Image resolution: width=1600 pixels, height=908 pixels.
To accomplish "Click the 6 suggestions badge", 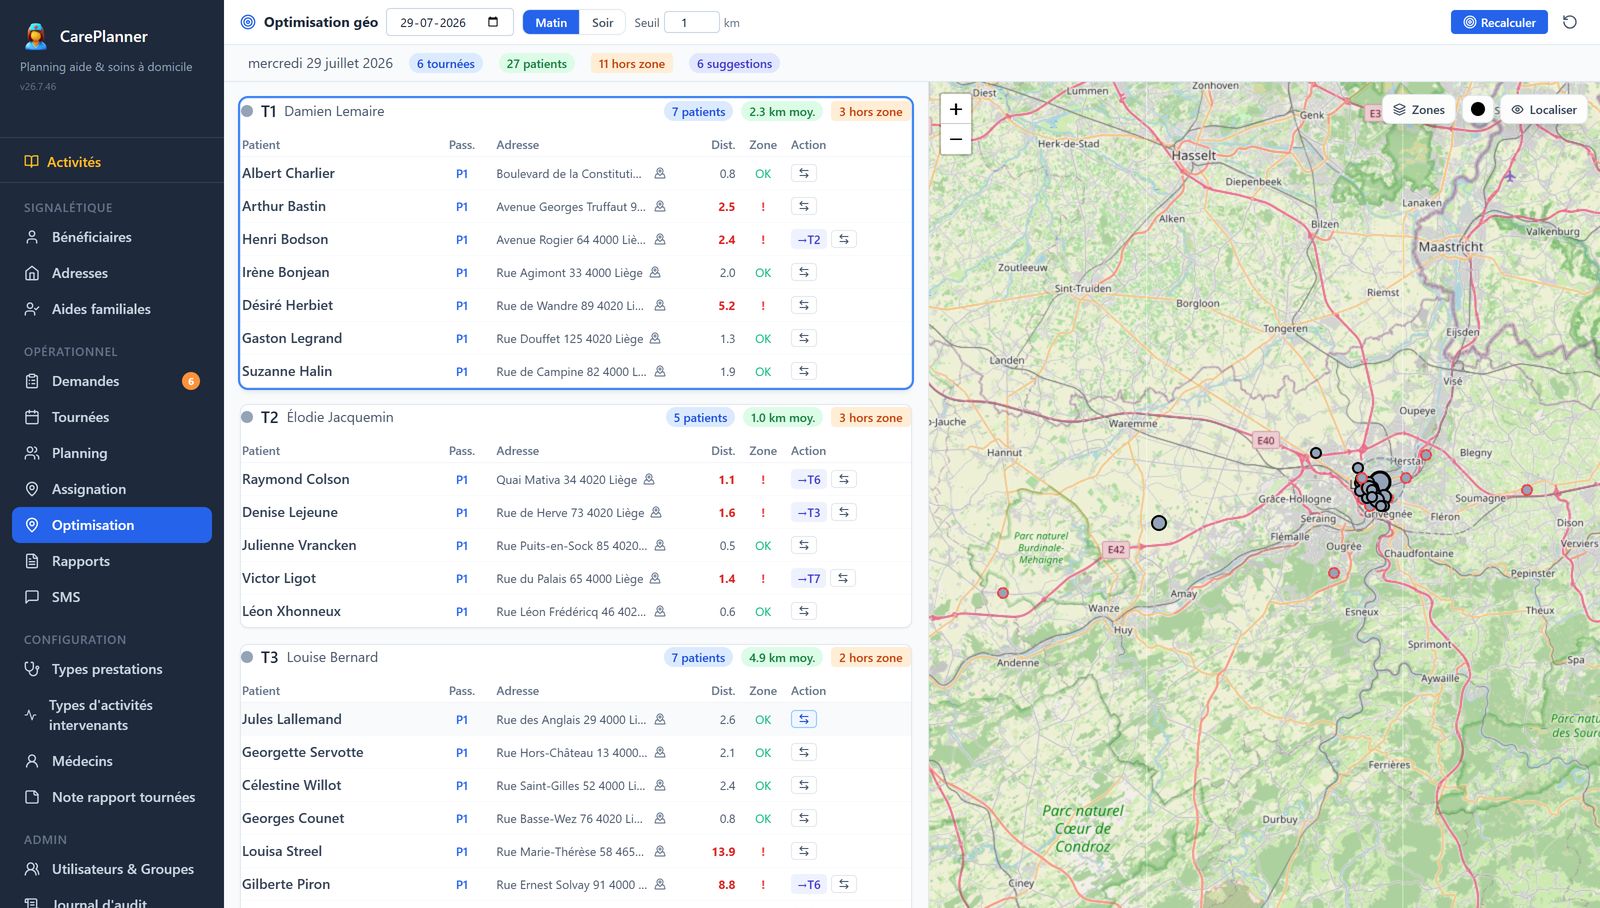I will coord(734,63).
